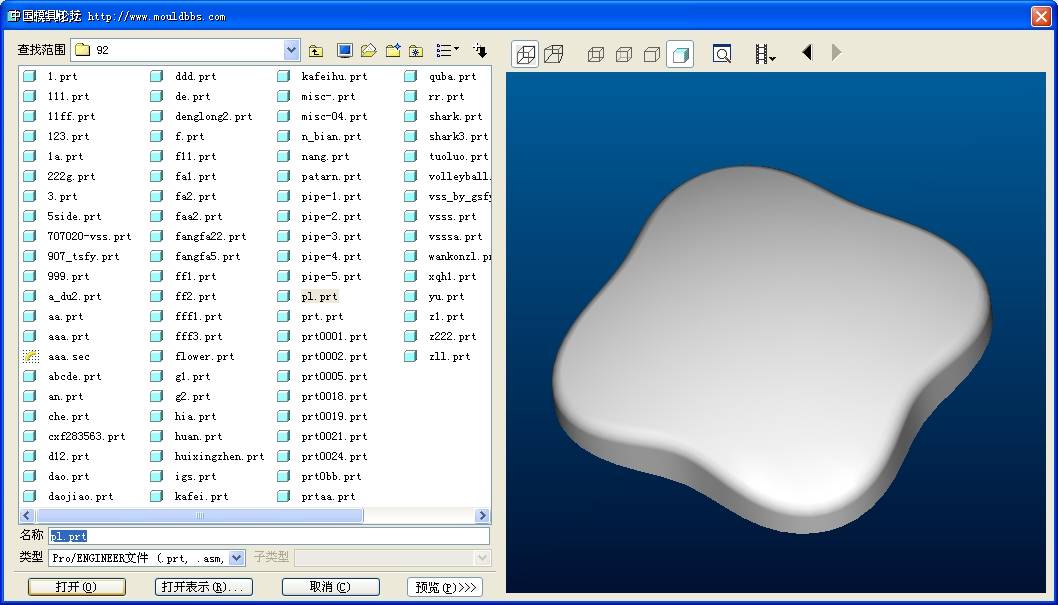The image size is (1058, 605).
Task: Click the horizontal scrollbar thumb
Action: 198,516
